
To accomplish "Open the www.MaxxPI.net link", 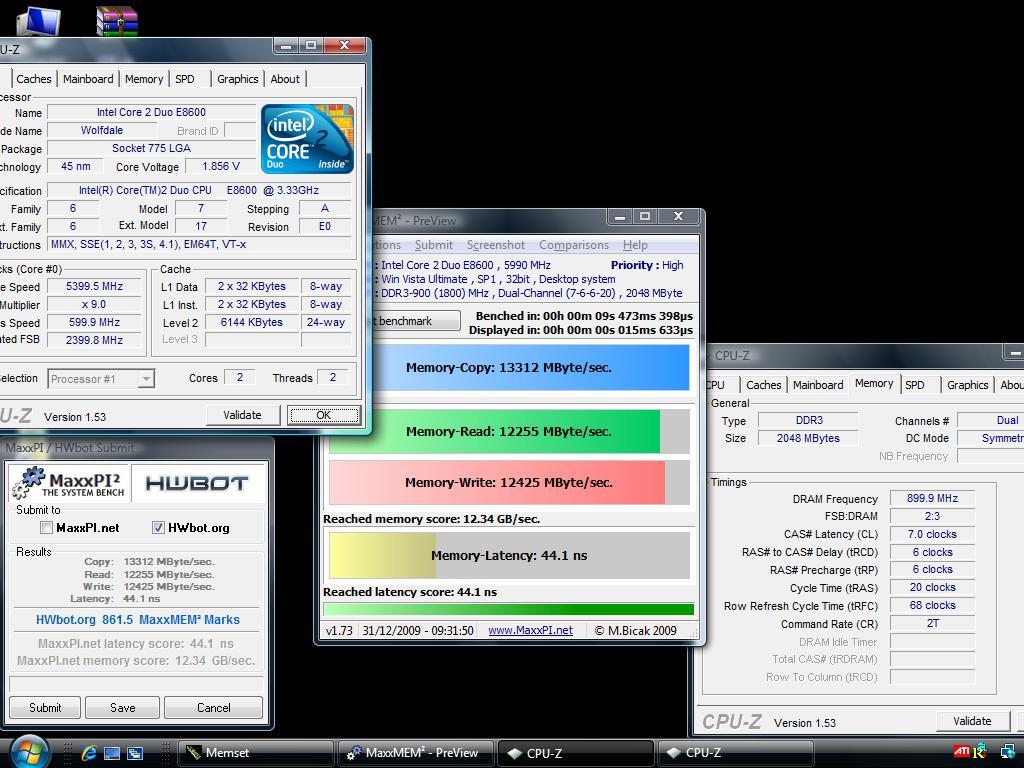I will (x=530, y=630).
